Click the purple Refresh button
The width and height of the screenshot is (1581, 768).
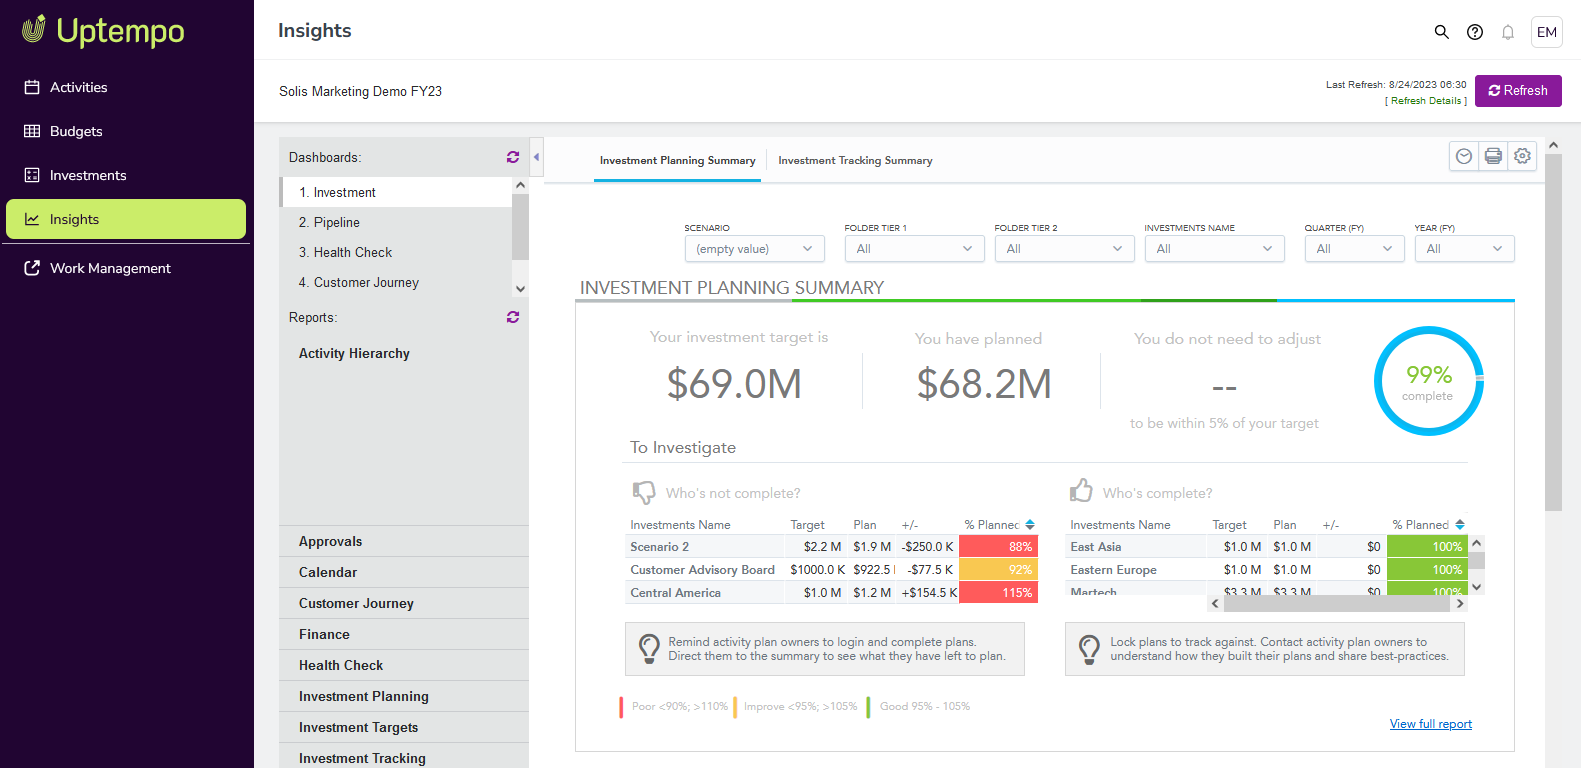pos(1518,90)
